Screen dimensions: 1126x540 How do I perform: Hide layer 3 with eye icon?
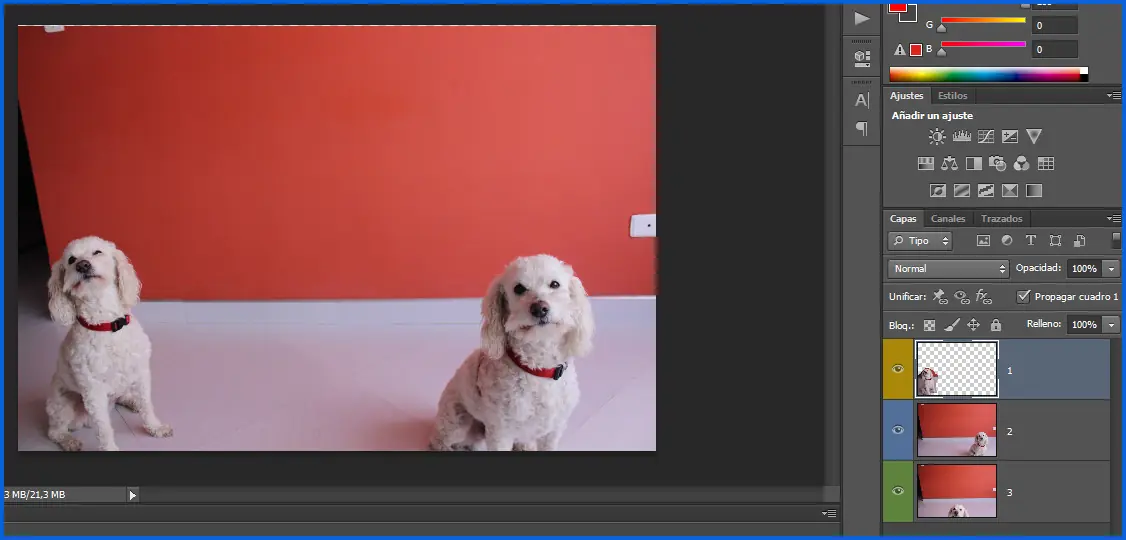click(898, 491)
